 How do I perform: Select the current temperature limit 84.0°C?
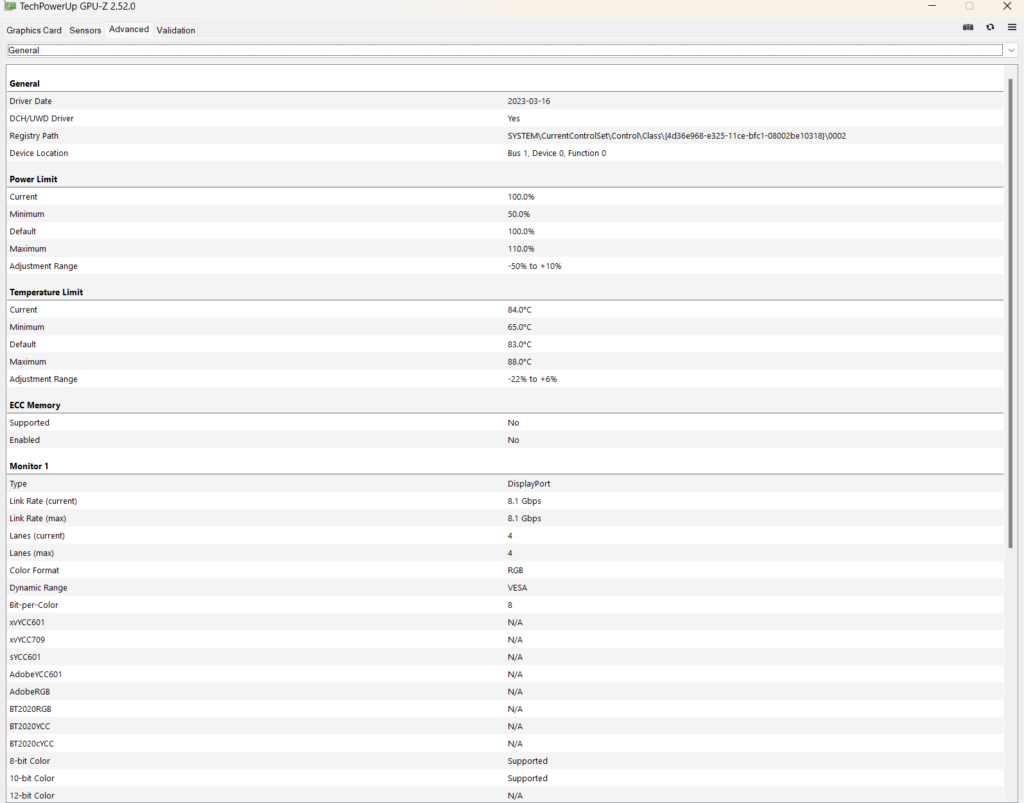520,309
